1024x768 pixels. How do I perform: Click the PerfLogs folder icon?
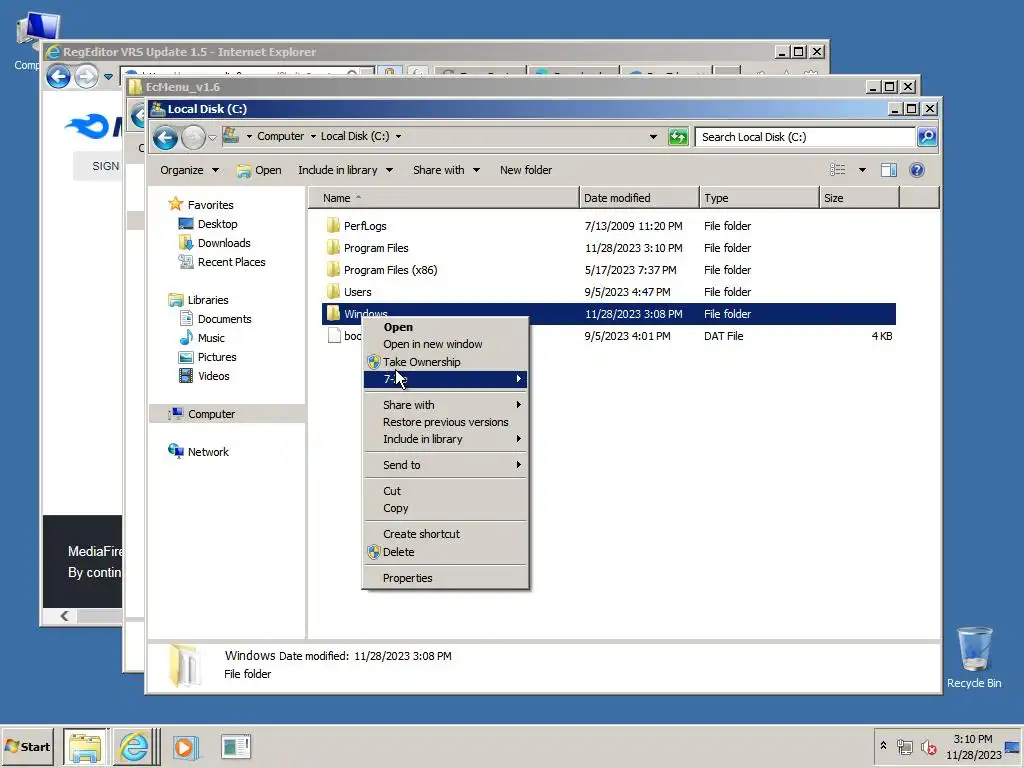pos(333,226)
